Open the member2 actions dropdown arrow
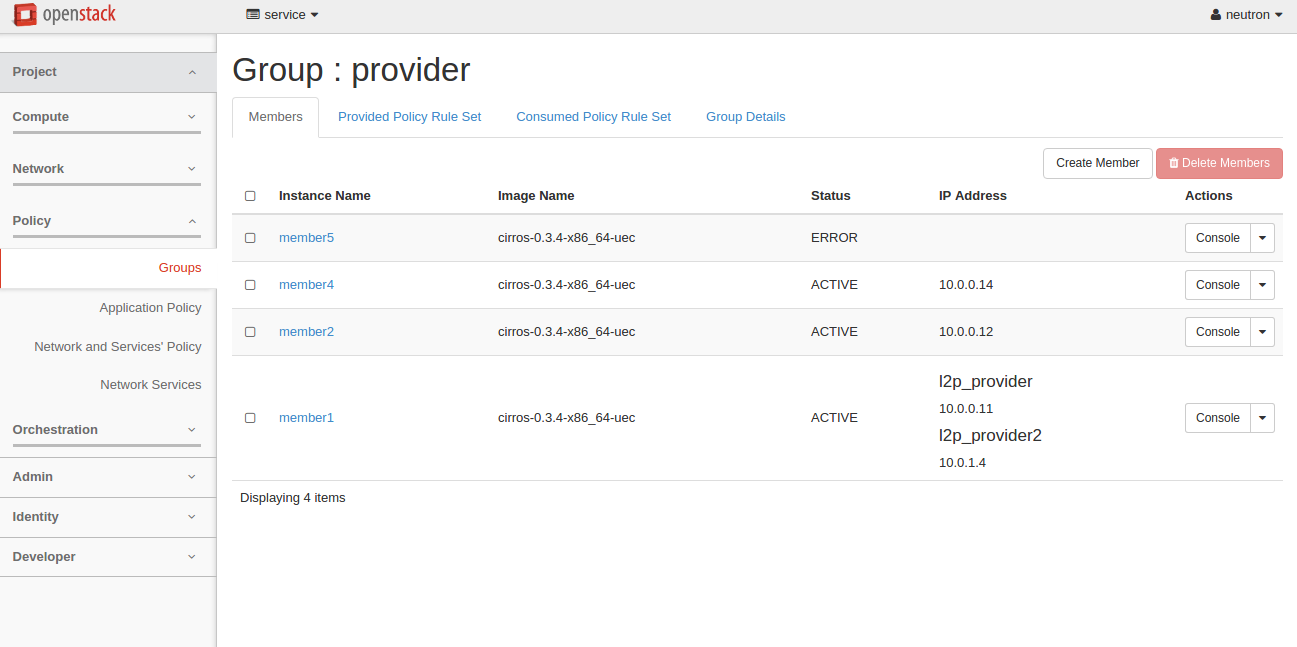The height and width of the screenshot is (647, 1297). click(x=1262, y=332)
